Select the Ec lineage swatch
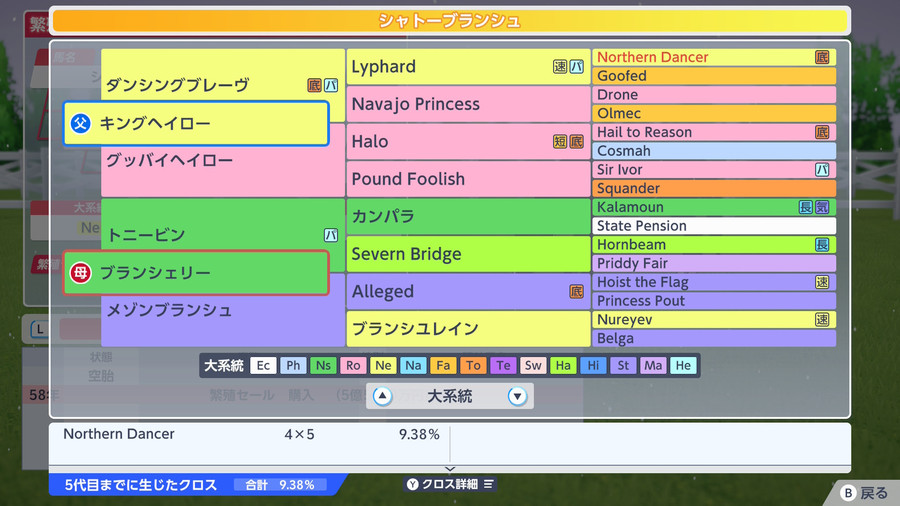 pos(263,365)
